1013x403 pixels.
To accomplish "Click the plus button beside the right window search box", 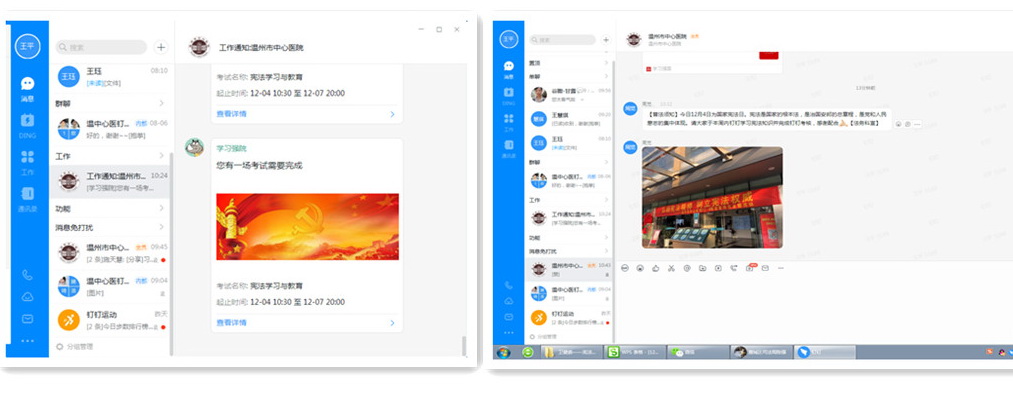I will coord(605,40).
